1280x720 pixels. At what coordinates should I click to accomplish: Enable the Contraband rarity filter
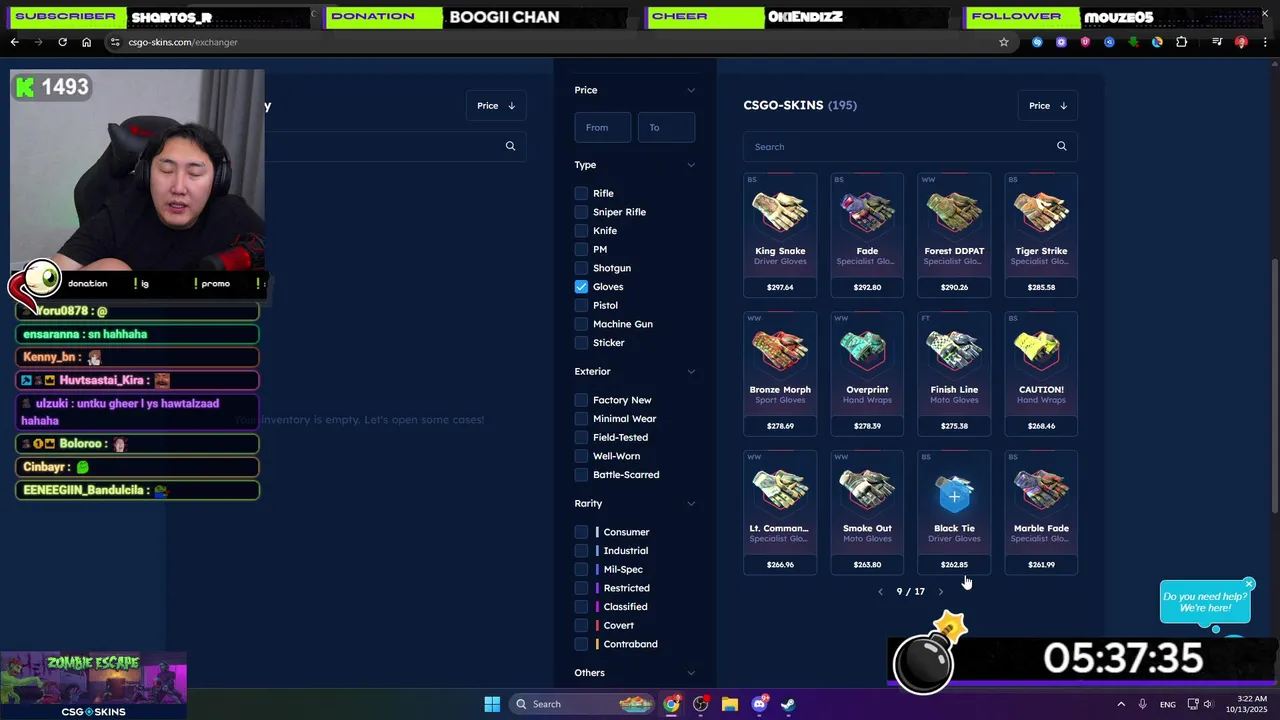581,644
